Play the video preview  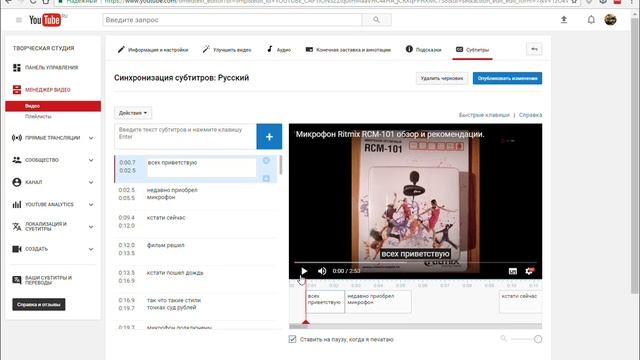(x=304, y=271)
